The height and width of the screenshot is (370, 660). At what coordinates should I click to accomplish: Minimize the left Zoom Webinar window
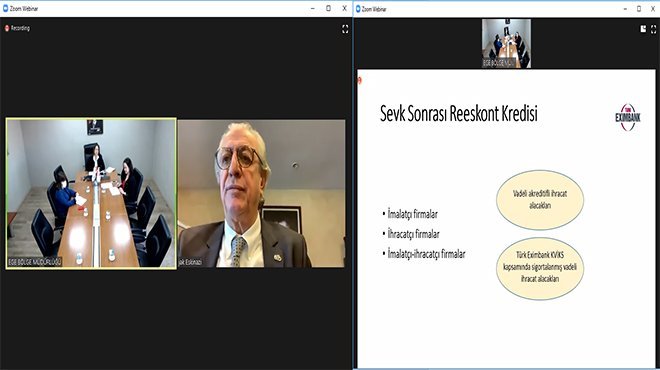(x=313, y=8)
